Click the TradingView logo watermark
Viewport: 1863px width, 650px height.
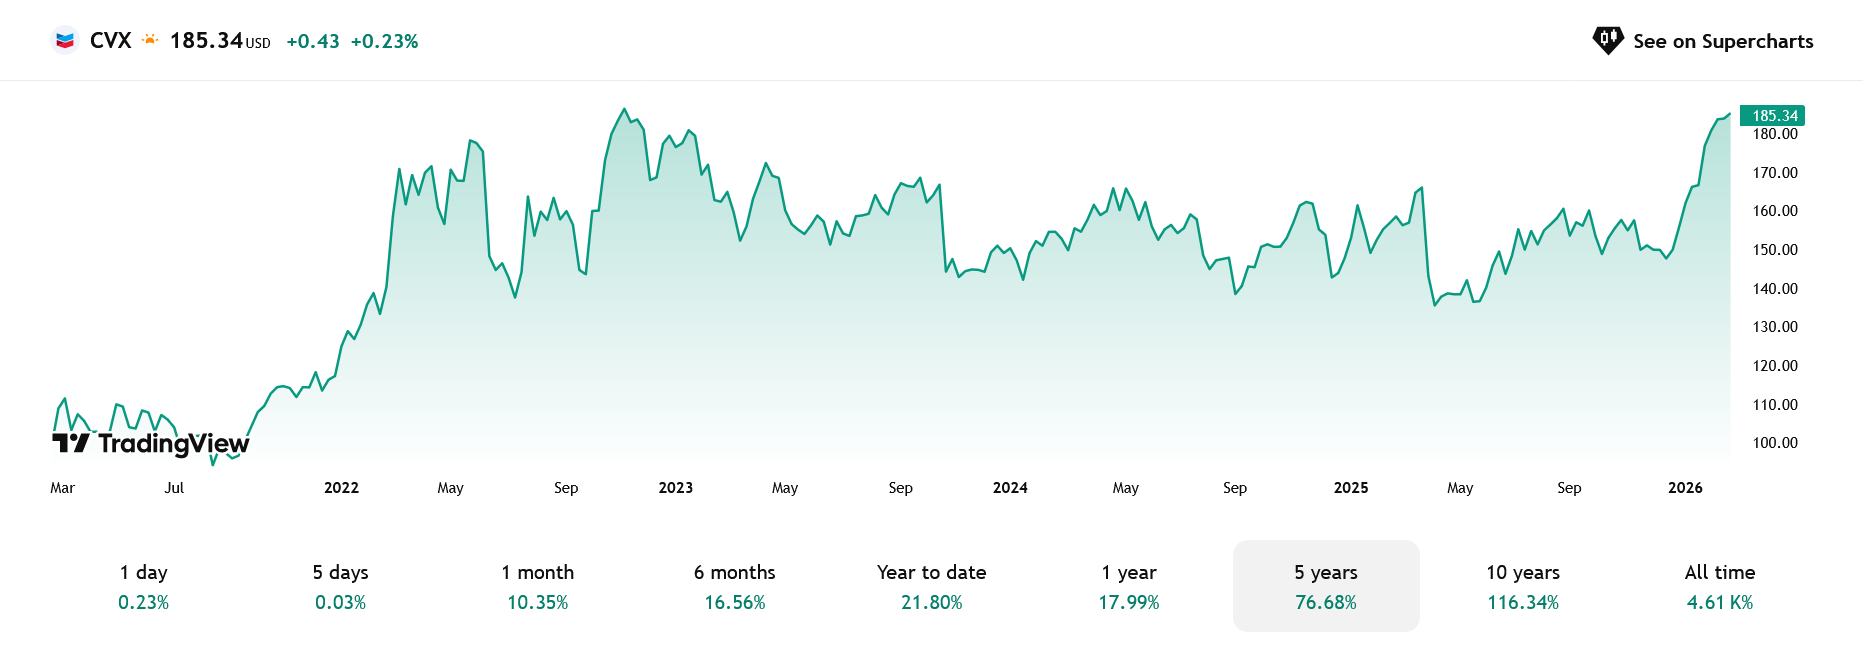pyautogui.click(x=151, y=443)
